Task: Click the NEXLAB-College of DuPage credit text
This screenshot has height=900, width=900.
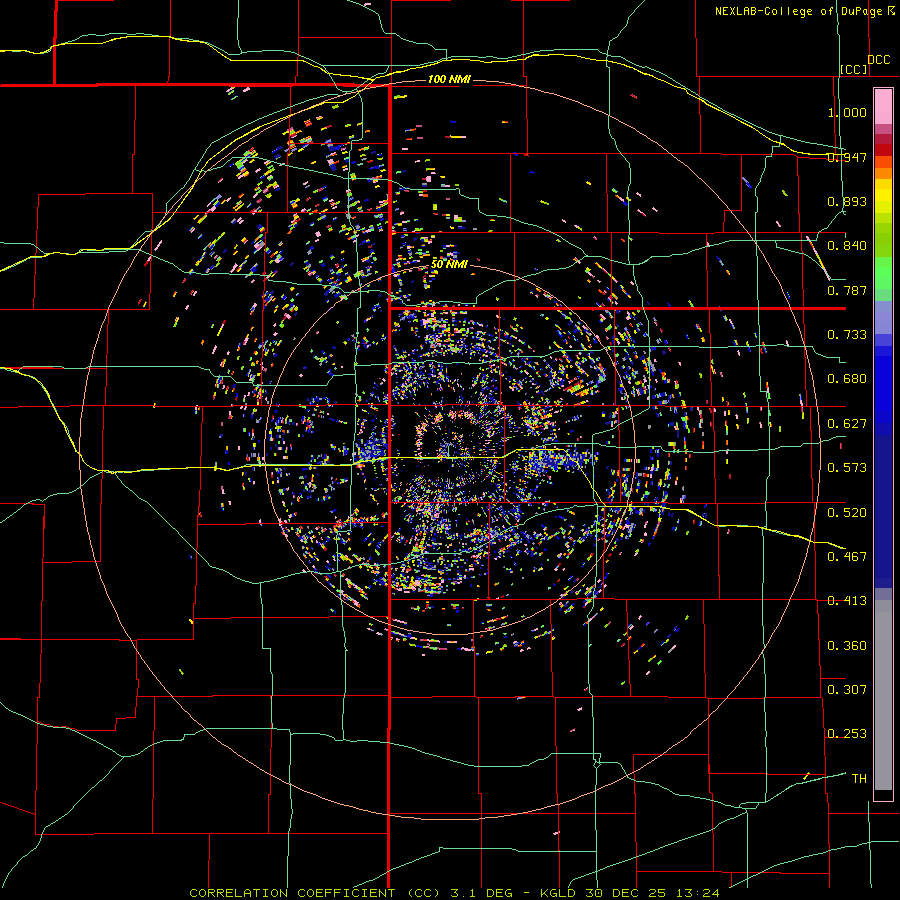Action: [x=798, y=11]
